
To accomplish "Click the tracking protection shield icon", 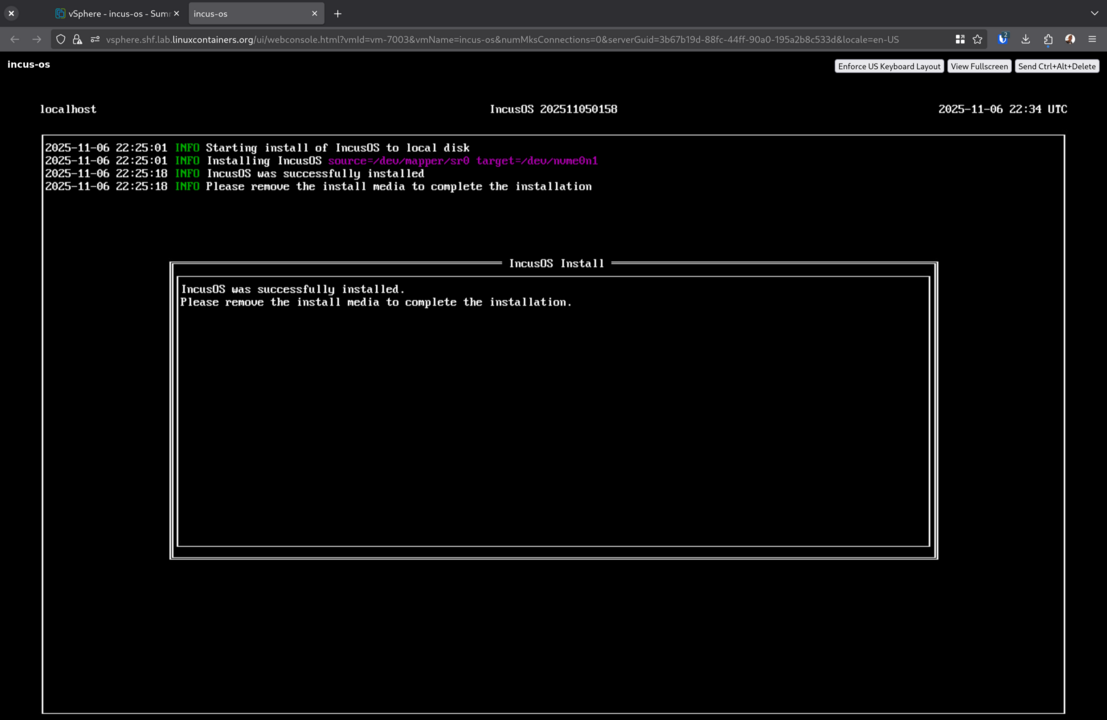I will 60,40.
